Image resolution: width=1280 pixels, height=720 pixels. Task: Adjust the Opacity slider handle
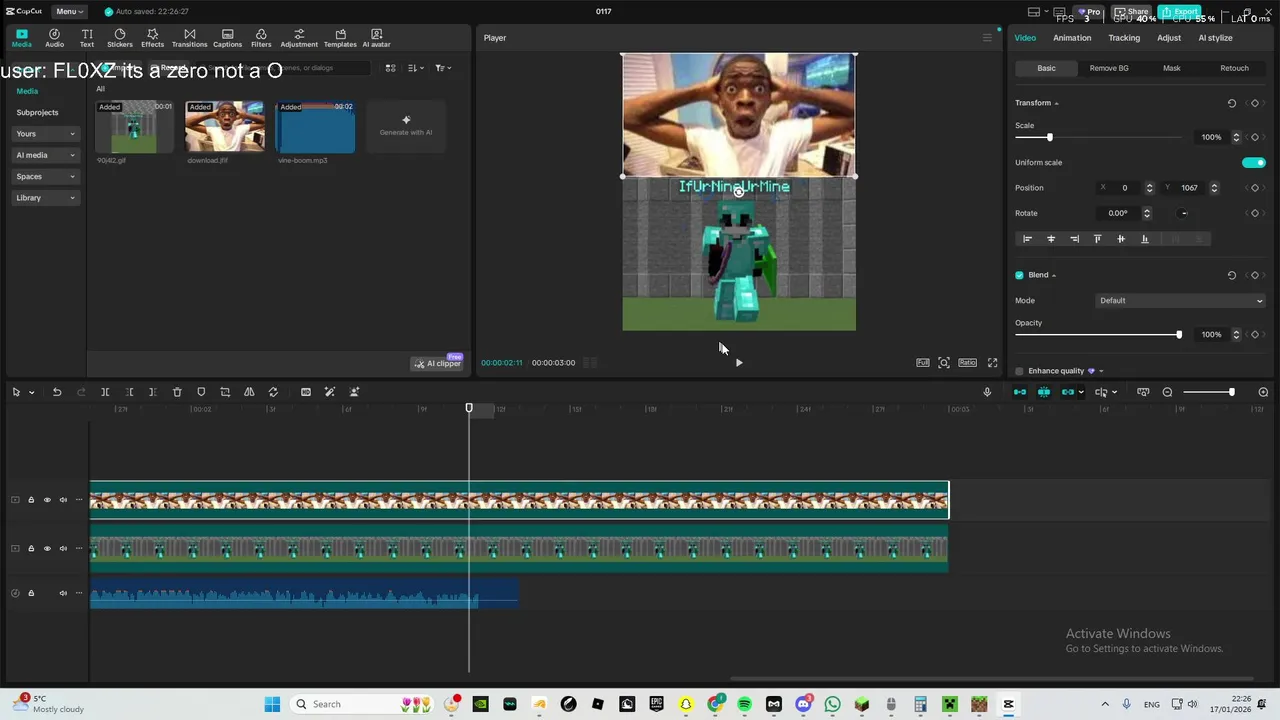coord(1179,334)
